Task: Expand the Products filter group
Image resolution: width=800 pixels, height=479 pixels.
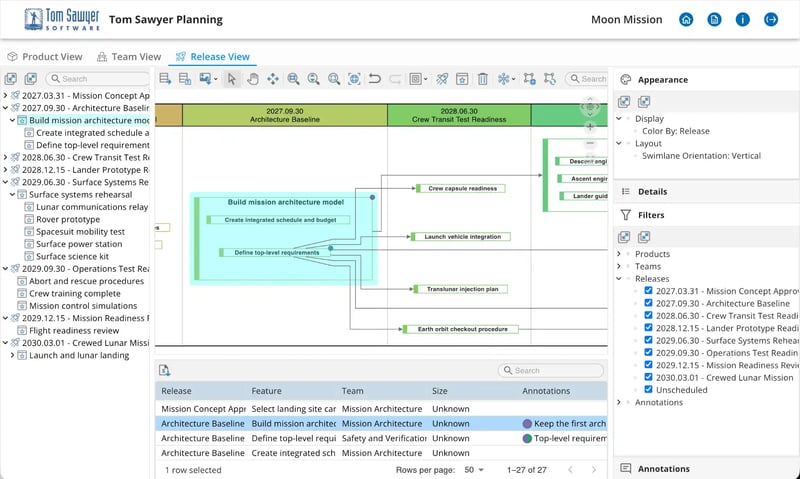Action: tap(619, 254)
